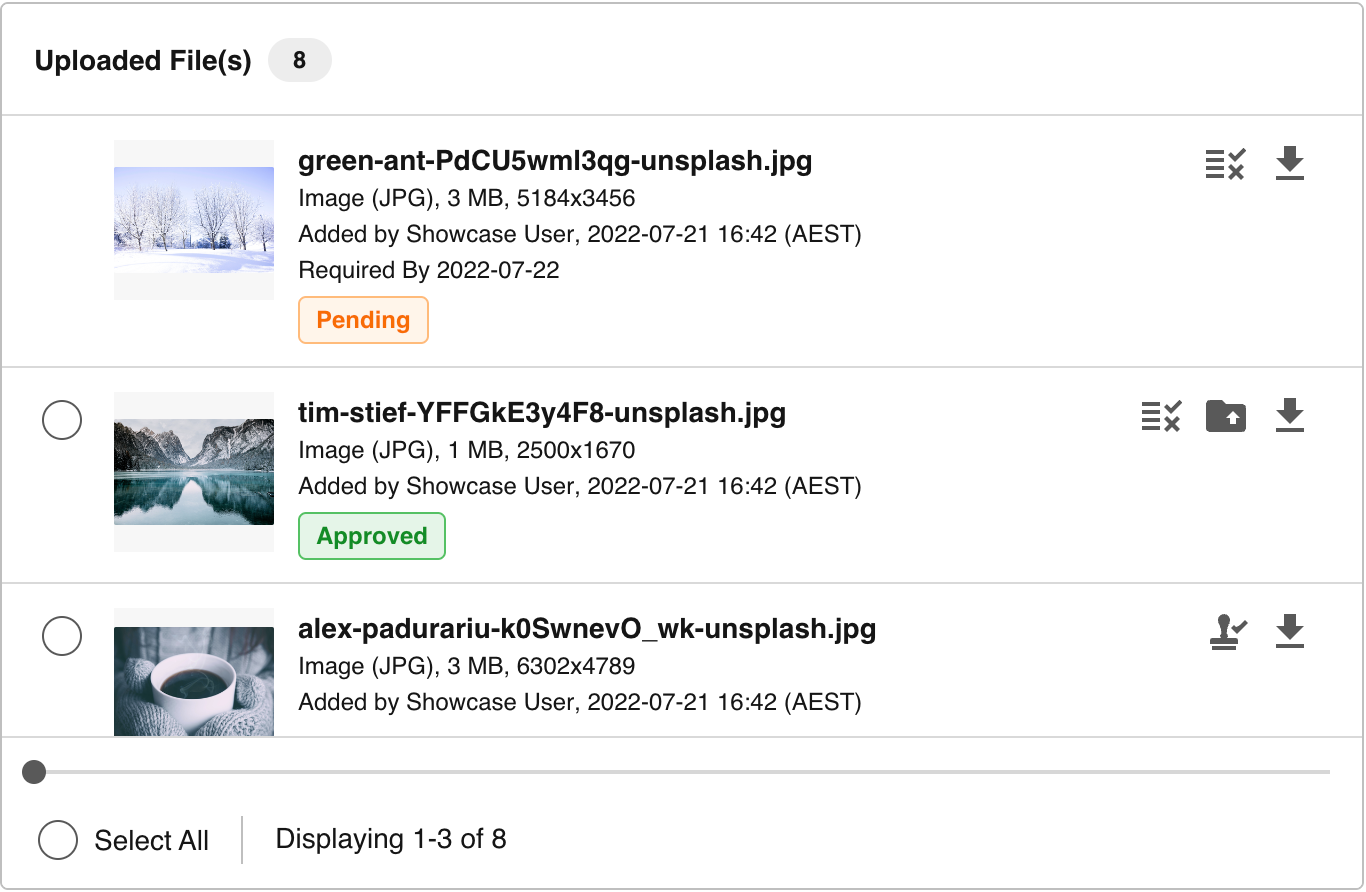1366x892 pixels.
Task: Toggle the Select All radio button
Action: [x=58, y=840]
